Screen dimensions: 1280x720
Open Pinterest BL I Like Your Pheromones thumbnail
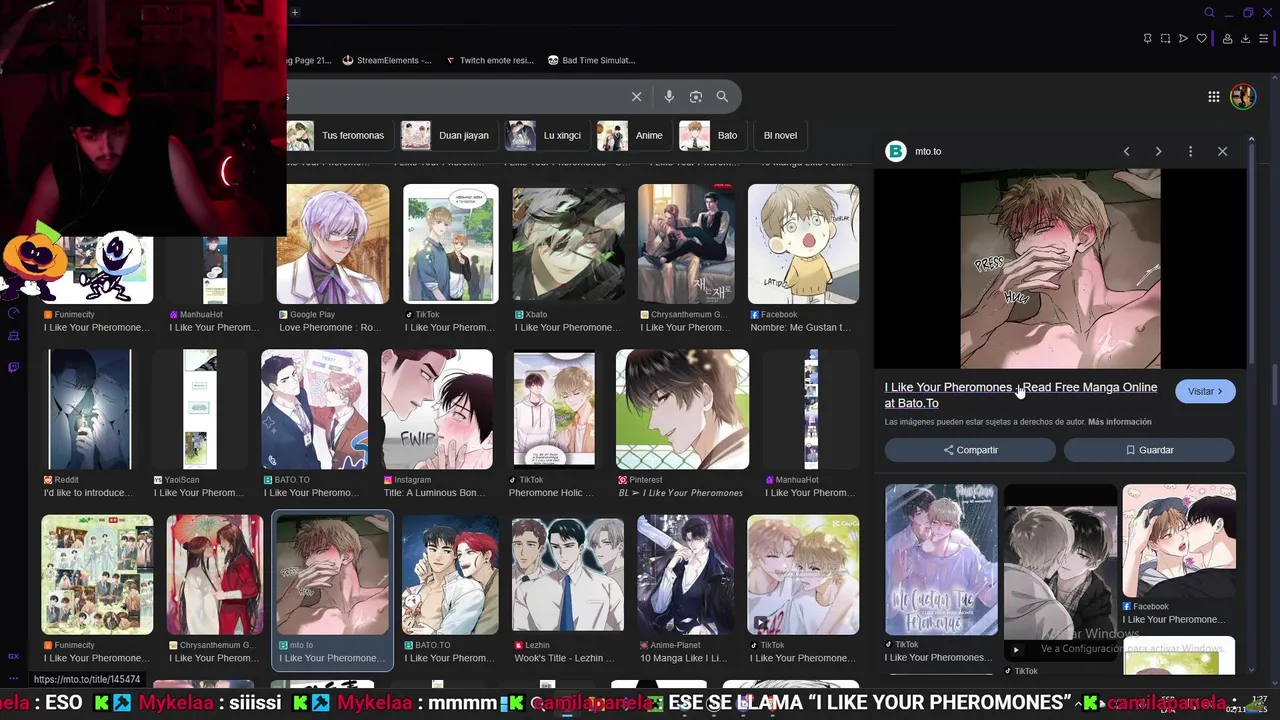682,409
